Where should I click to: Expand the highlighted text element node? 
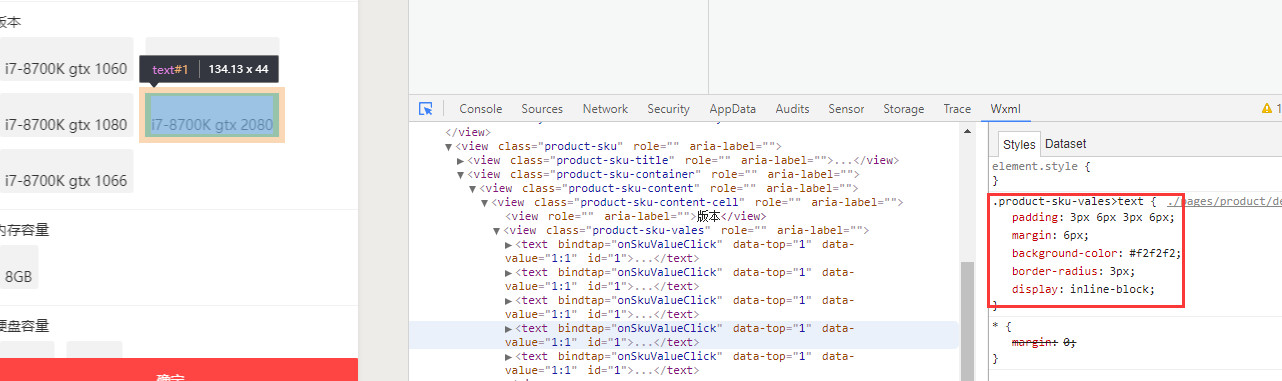tap(508, 328)
